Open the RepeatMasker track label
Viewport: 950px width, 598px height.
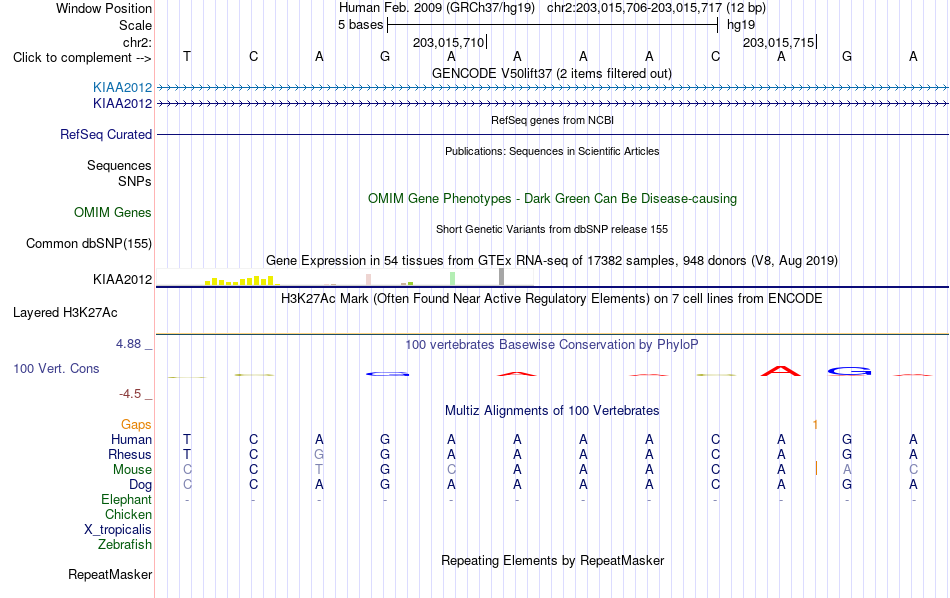tap(110, 574)
